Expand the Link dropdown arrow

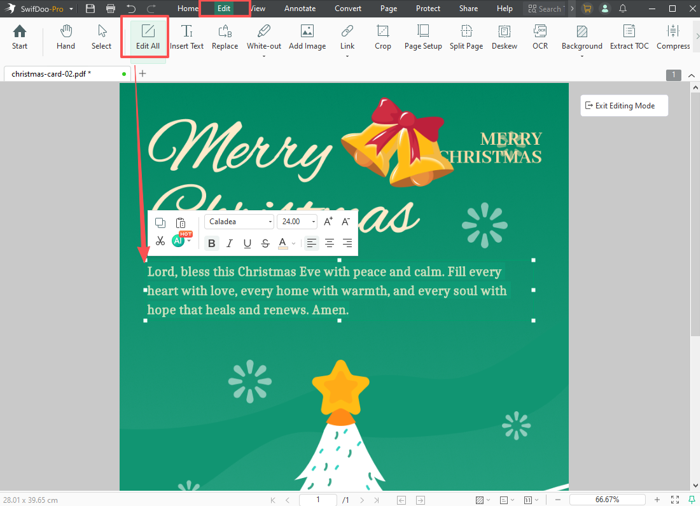(x=347, y=57)
